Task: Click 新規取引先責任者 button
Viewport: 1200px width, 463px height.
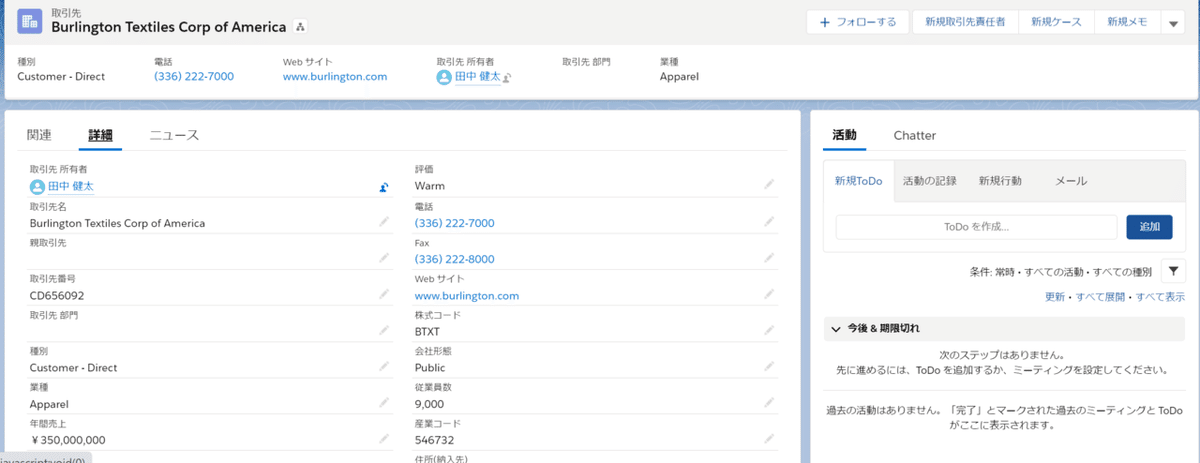Action: tap(965, 22)
